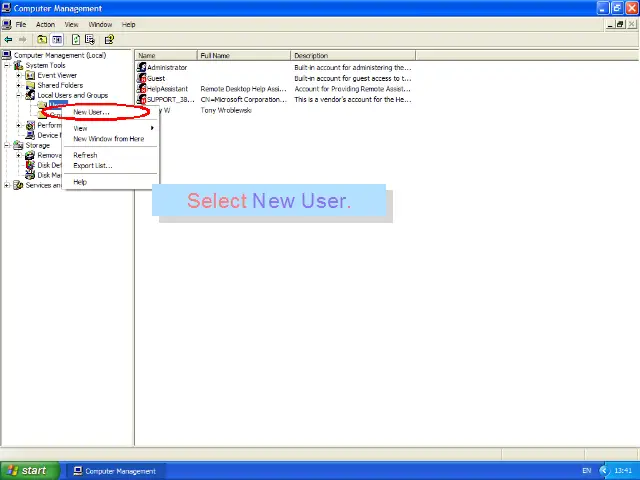Choose Help in the context menu
The image size is (640, 480).
coord(110,182)
